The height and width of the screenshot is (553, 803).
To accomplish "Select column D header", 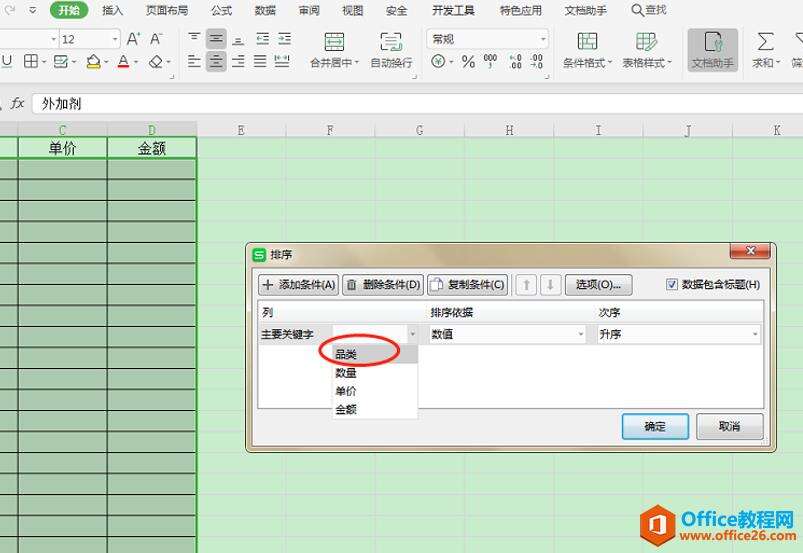I will pyautogui.click(x=152, y=130).
